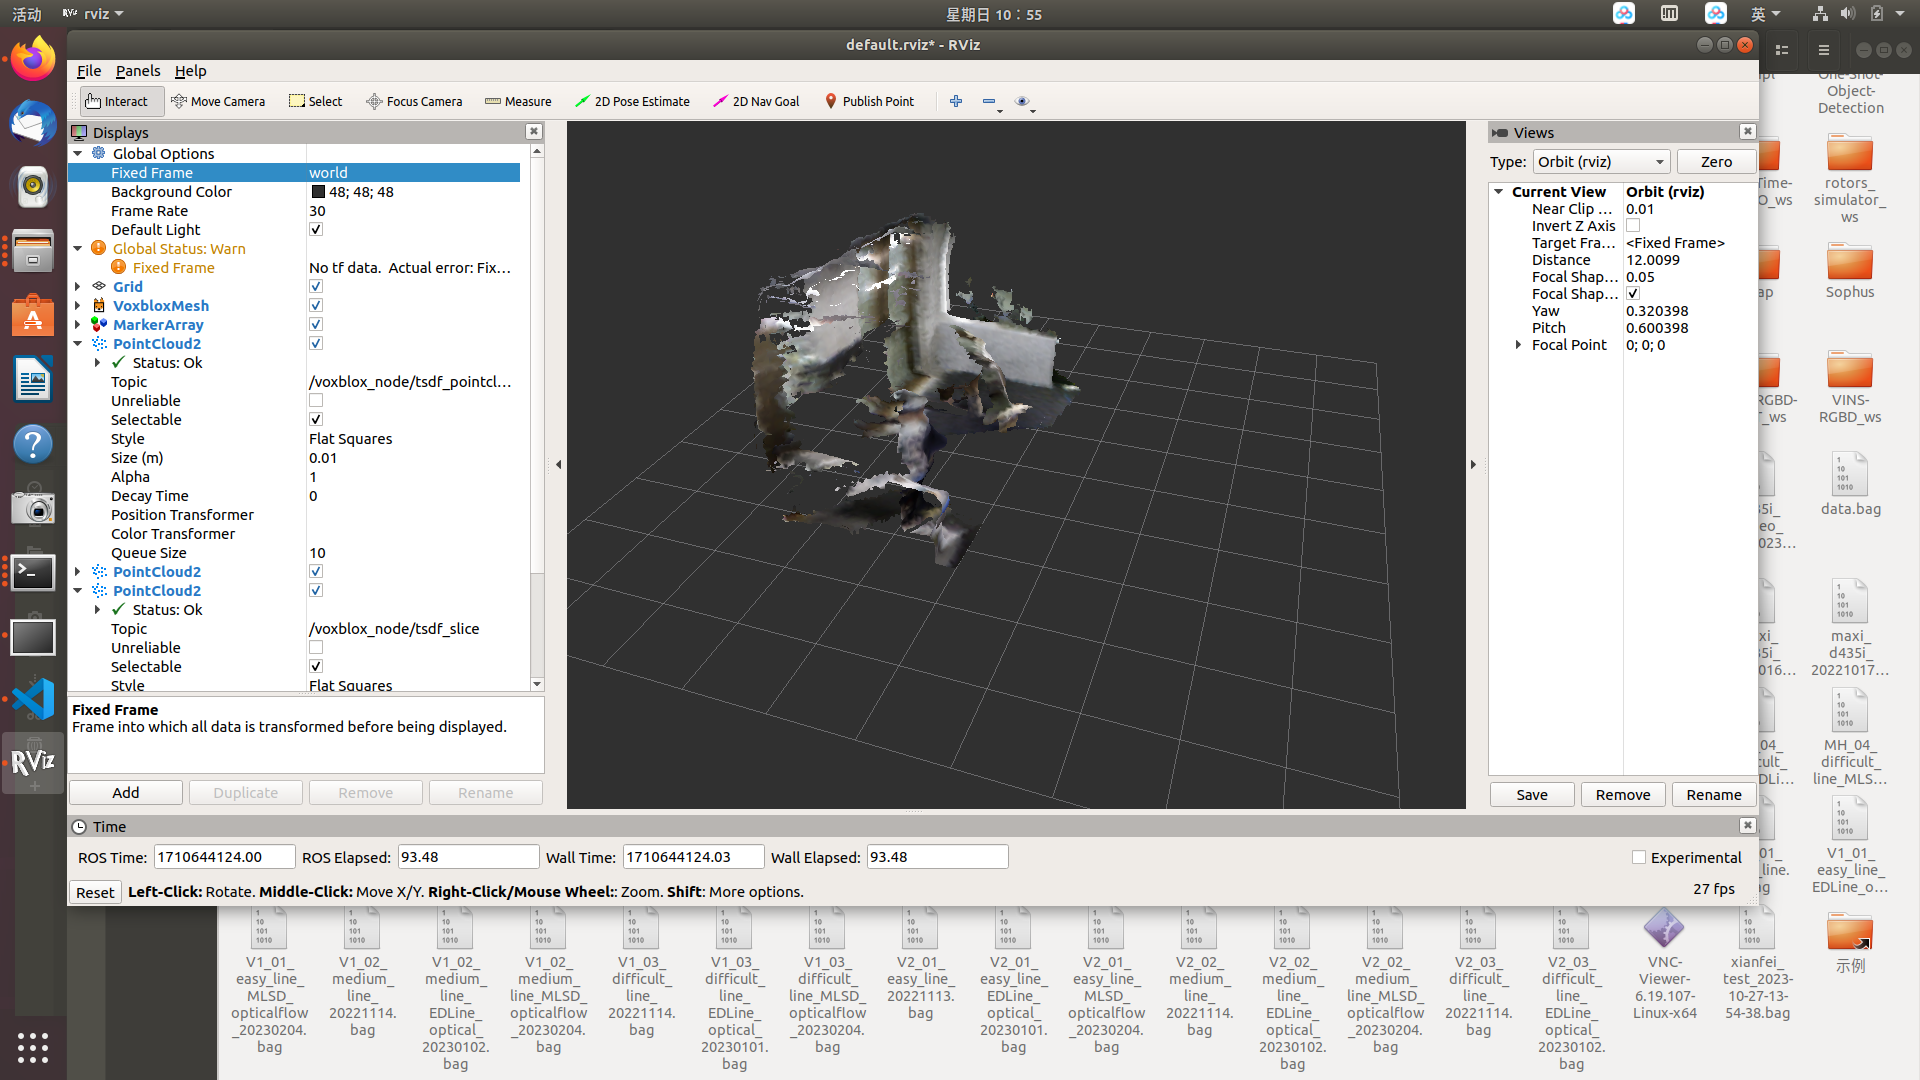
Task: Select the Measure tool
Action: [x=518, y=101]
